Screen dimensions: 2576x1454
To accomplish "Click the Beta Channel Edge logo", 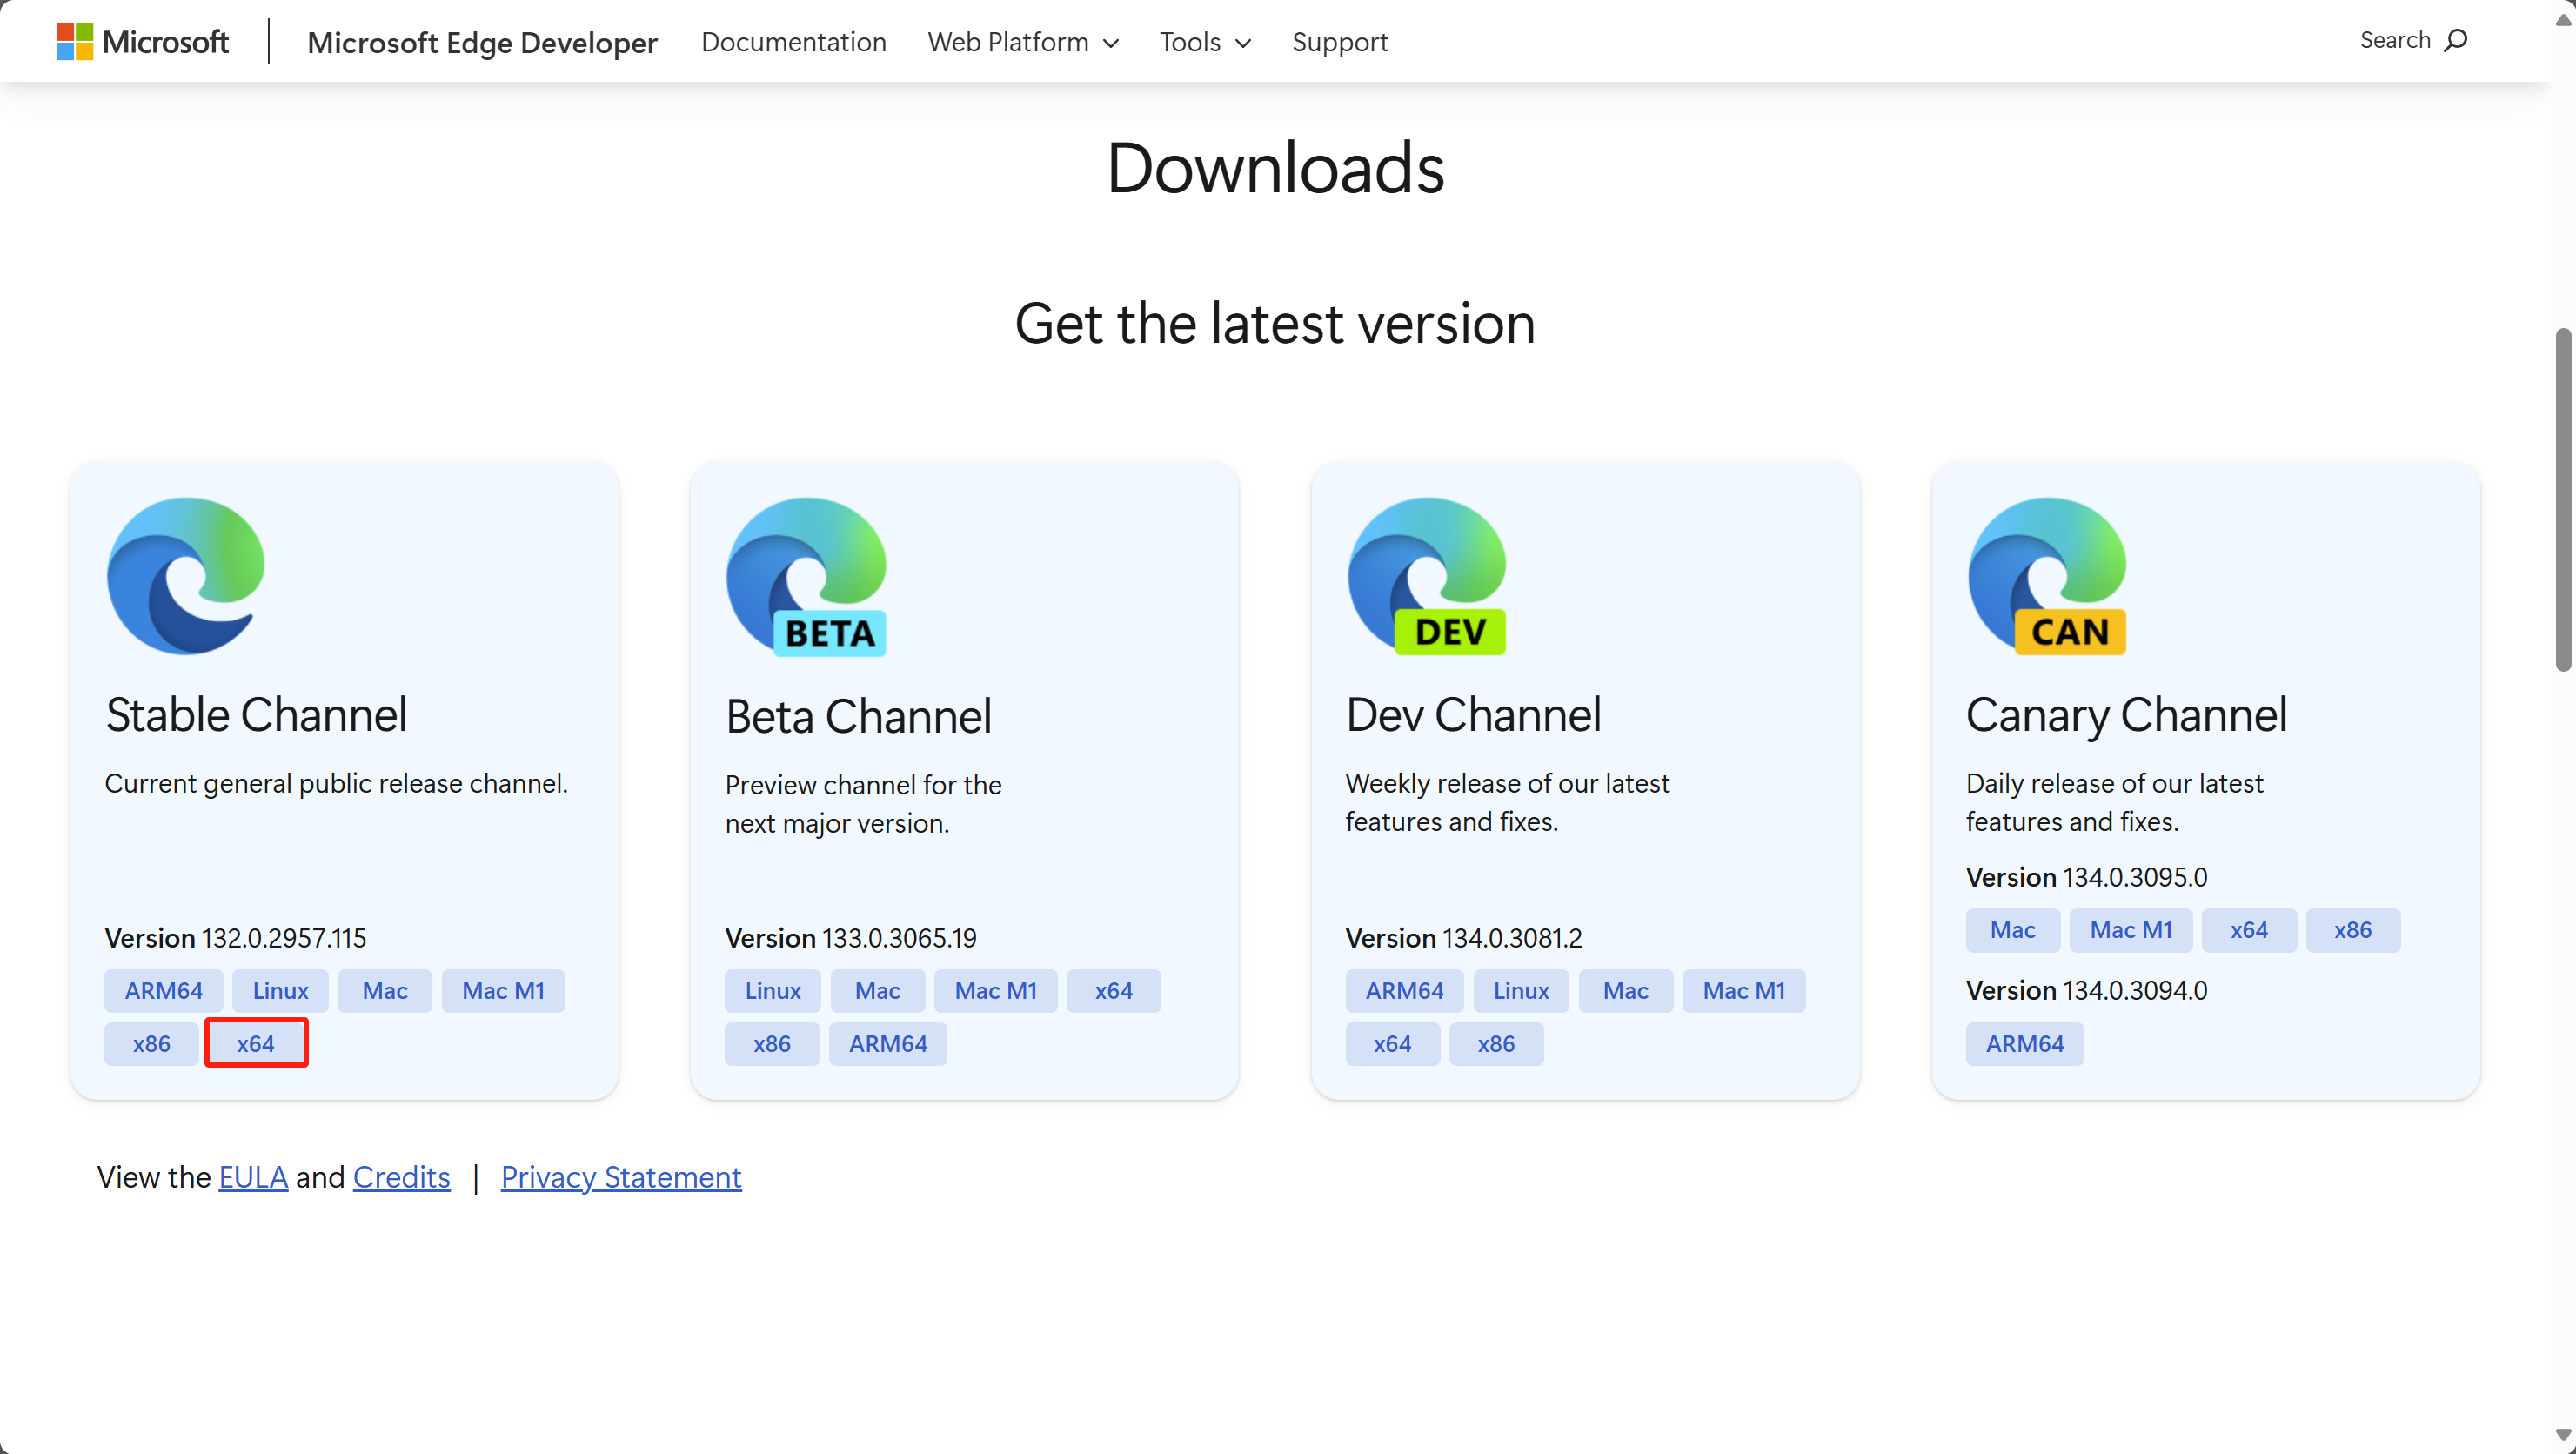I will click(806, 576).
